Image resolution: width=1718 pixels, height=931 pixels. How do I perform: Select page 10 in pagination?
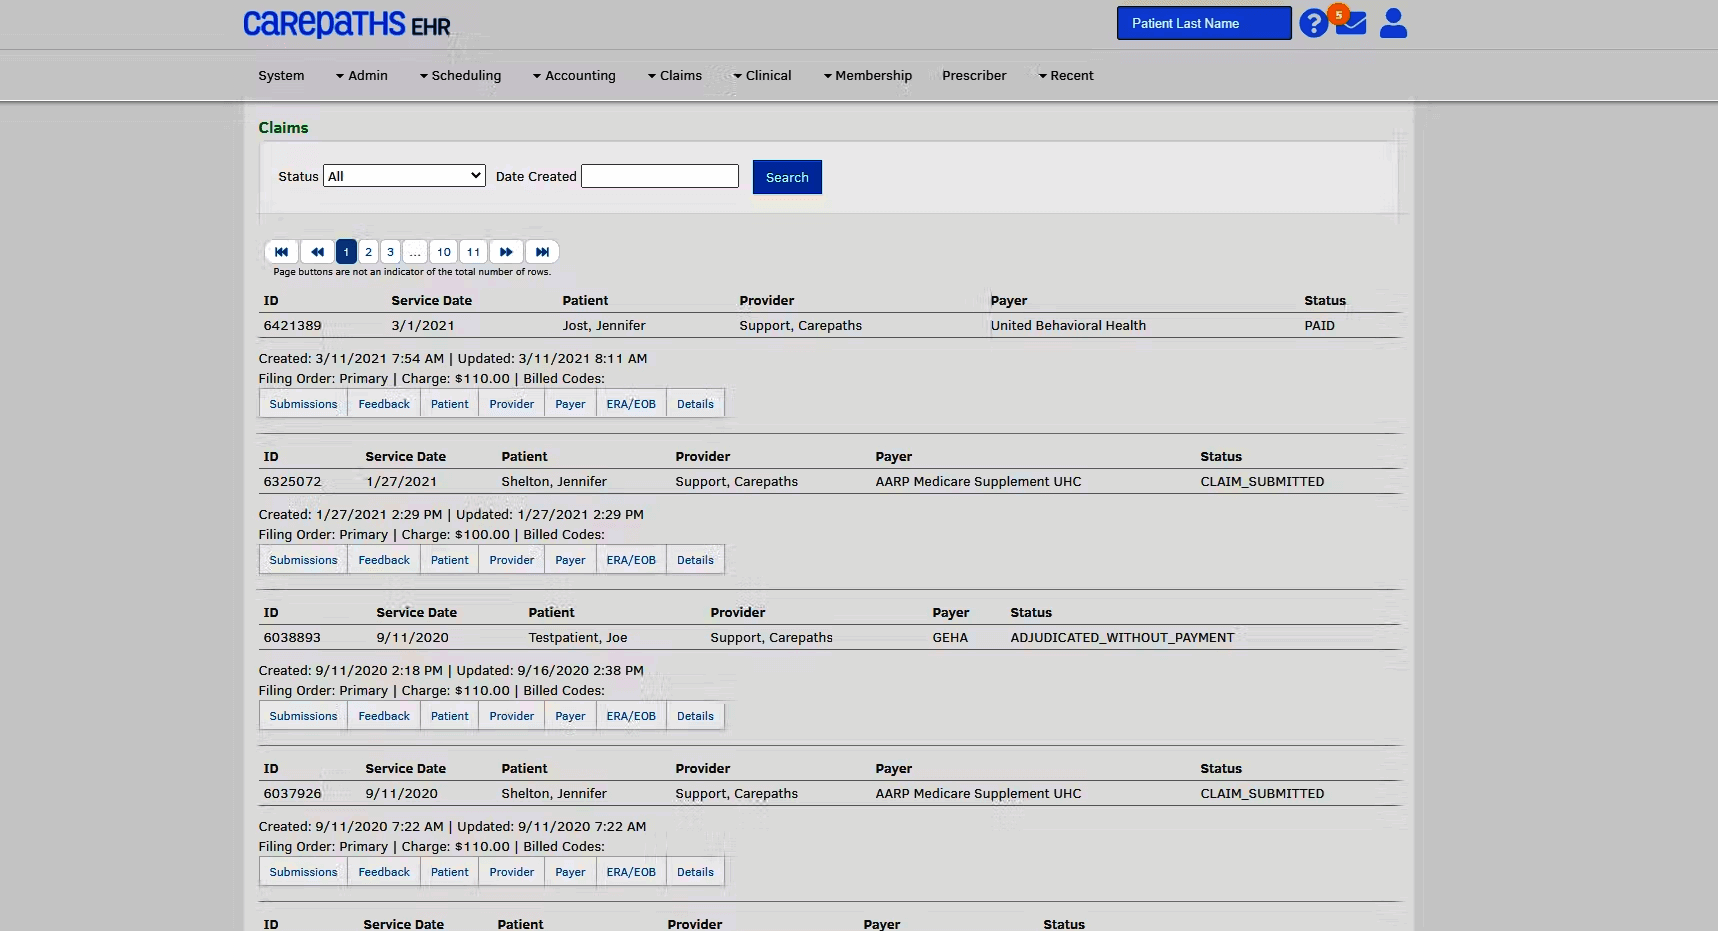[x=443, y=251]
